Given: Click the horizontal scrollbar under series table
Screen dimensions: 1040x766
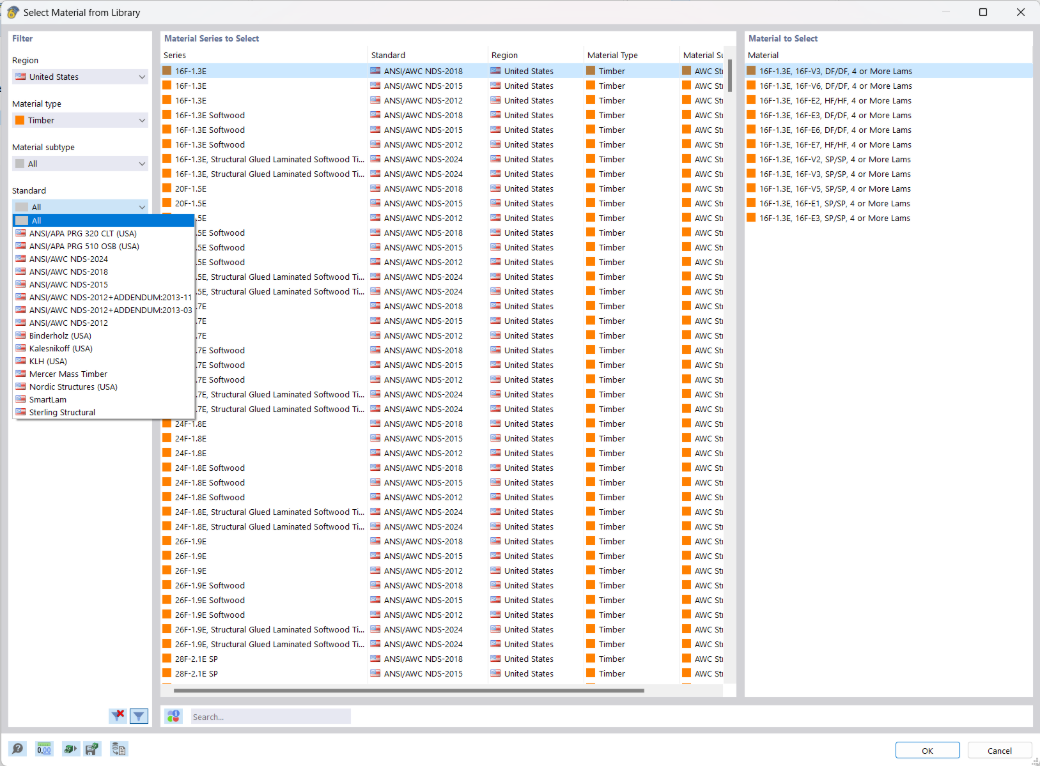Looking at the screenshot, I should click(x=409, y=690).
